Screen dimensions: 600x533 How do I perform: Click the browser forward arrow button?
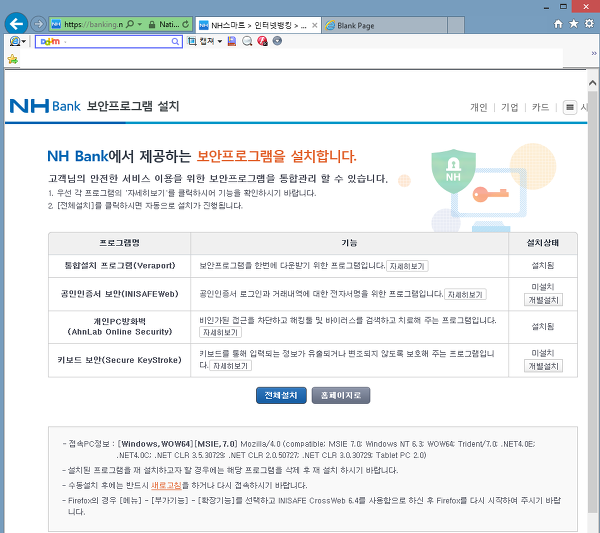point(38,24)
